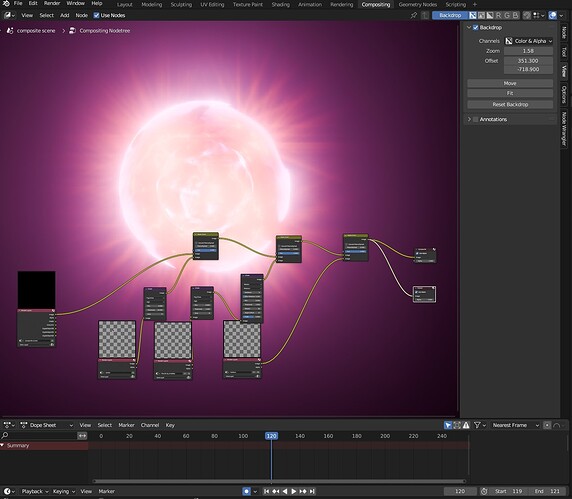Open the Dope Sheet Channel menu
This screenshot has height=499, width=572.
[150, 425]
